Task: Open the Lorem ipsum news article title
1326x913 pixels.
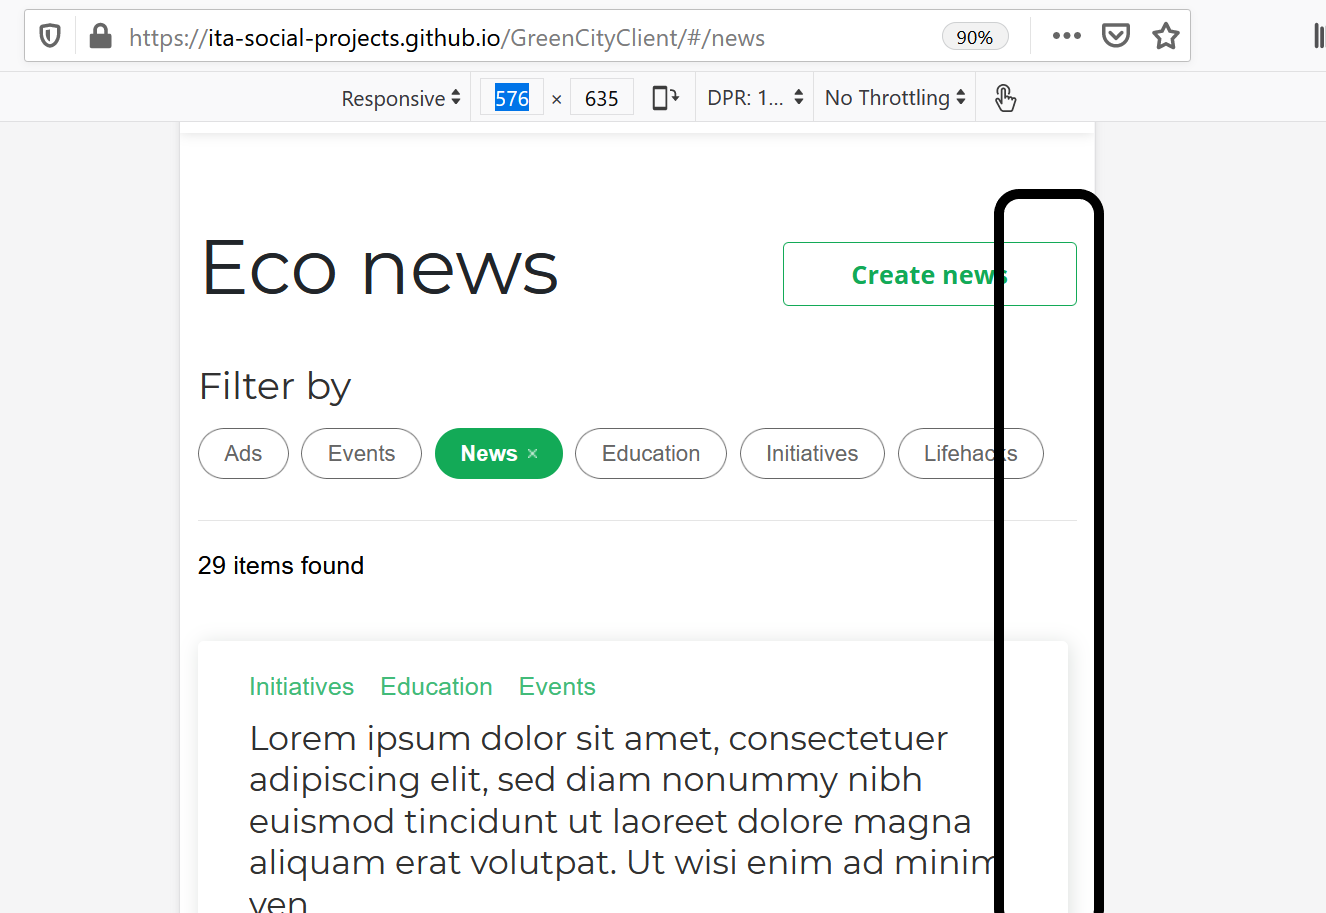Action: (625, 820)
